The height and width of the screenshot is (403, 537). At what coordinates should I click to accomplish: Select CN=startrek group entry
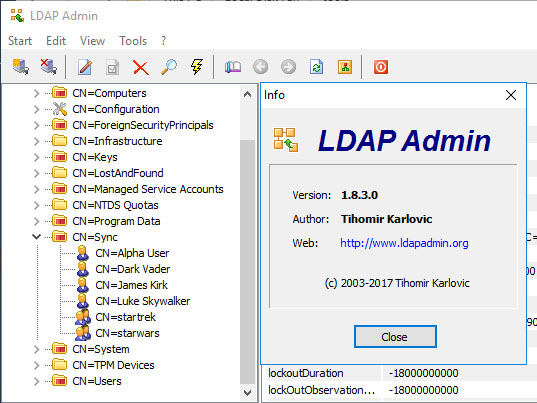point(125,317)
